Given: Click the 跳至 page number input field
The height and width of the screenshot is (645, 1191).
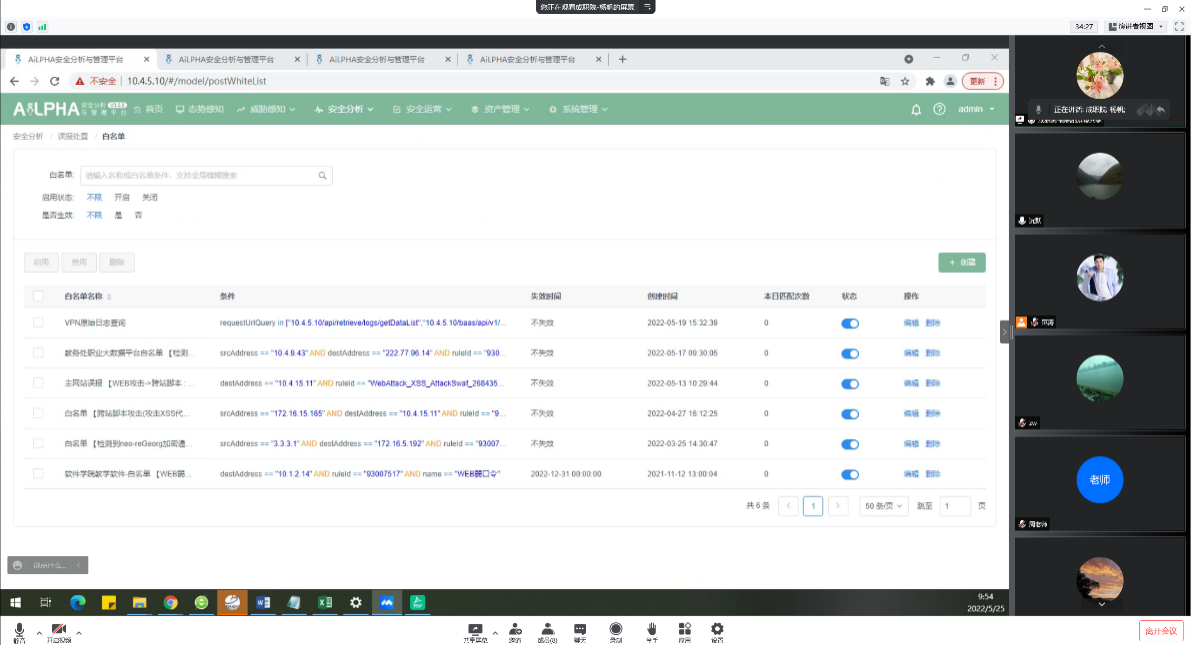Looking at the screenshot, I should [x=954, y=506].
